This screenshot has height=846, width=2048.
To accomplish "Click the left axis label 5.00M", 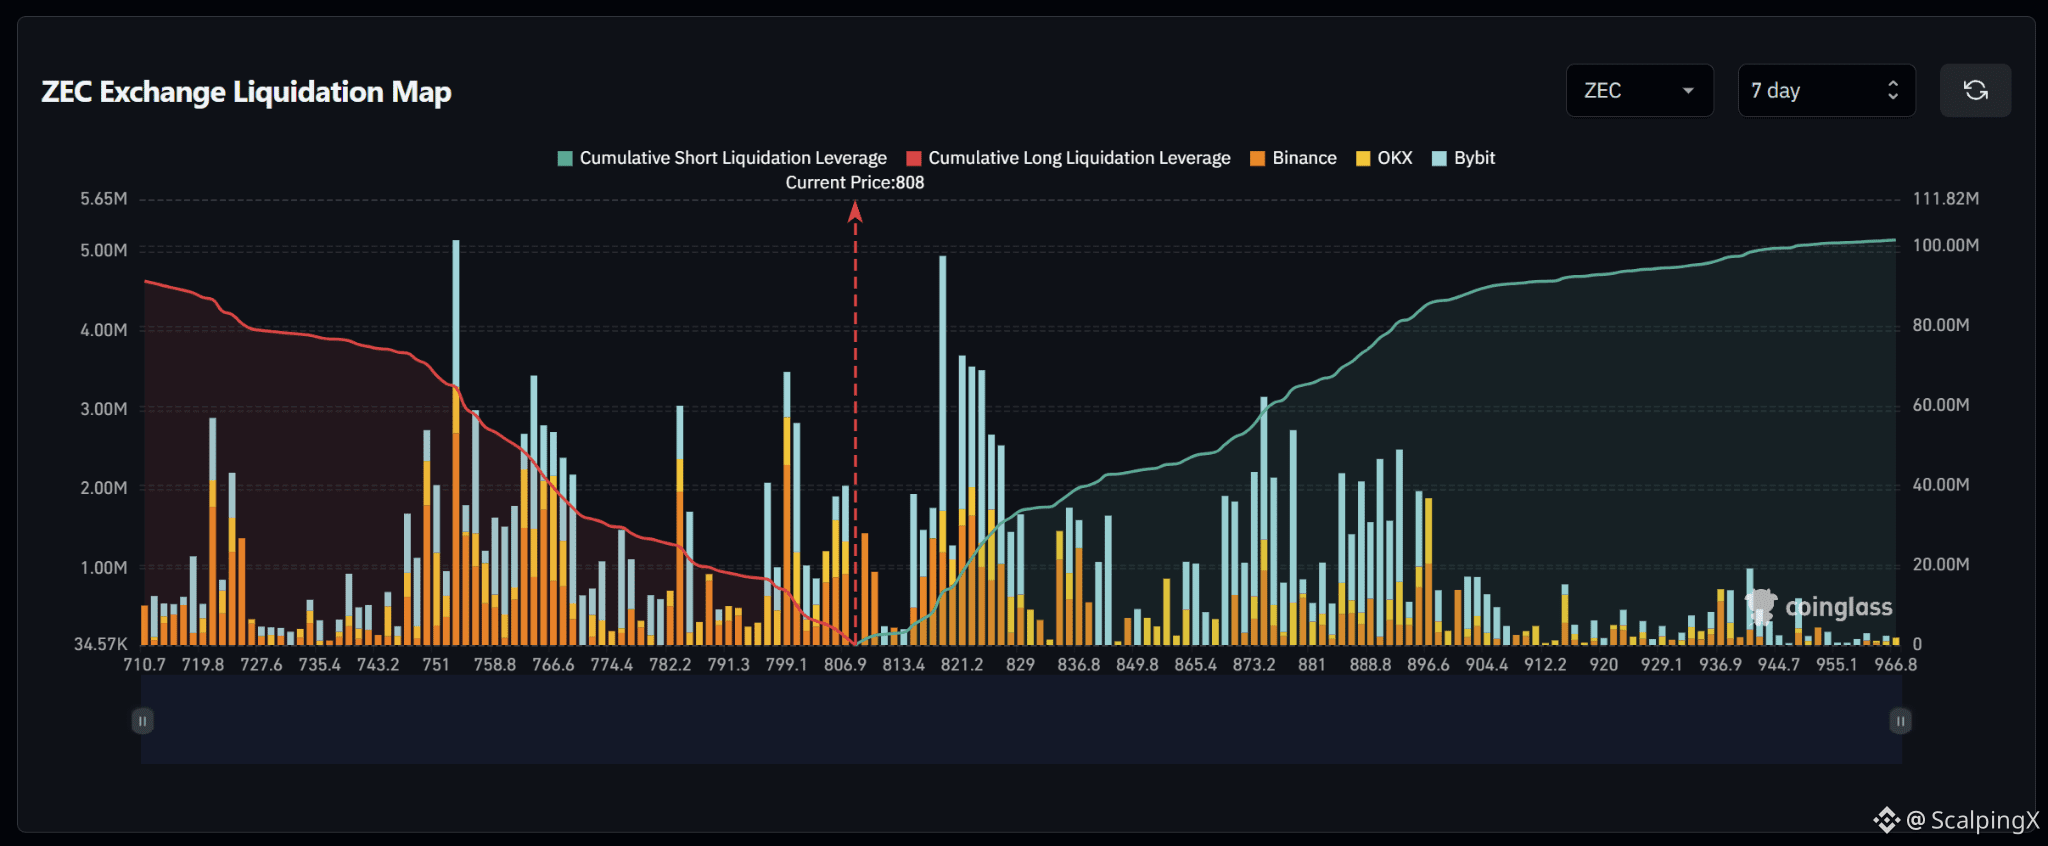I will (104, 250).
